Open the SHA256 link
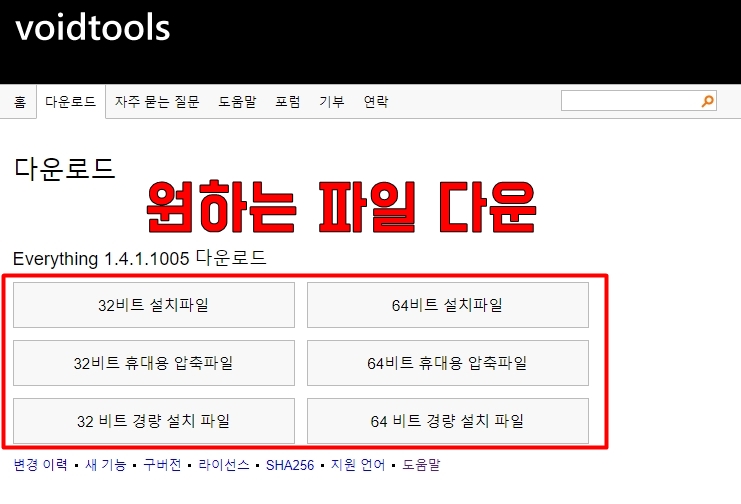The height and width of the screenshot is (504, 741). pyautogui.click(x=290, y=465)
